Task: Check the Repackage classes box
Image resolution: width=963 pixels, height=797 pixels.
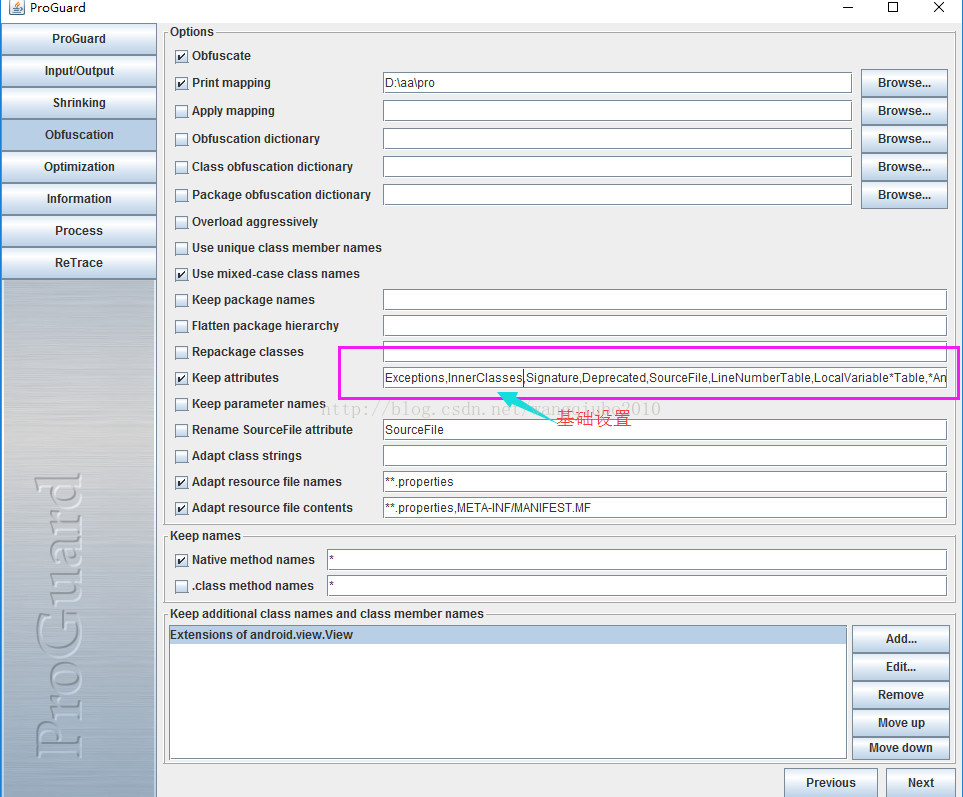Action: 181,352
